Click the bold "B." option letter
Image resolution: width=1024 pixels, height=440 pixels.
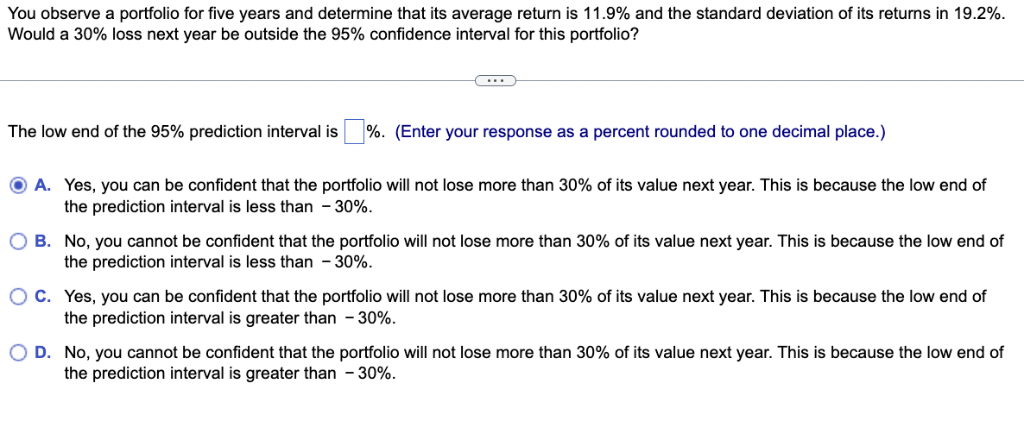click(43, 242)
